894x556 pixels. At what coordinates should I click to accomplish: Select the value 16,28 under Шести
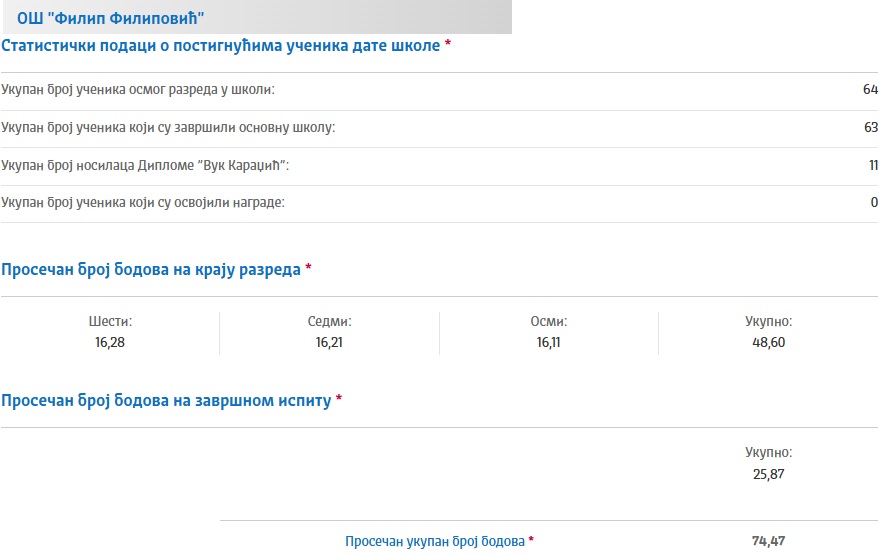(x=110, y=343)
